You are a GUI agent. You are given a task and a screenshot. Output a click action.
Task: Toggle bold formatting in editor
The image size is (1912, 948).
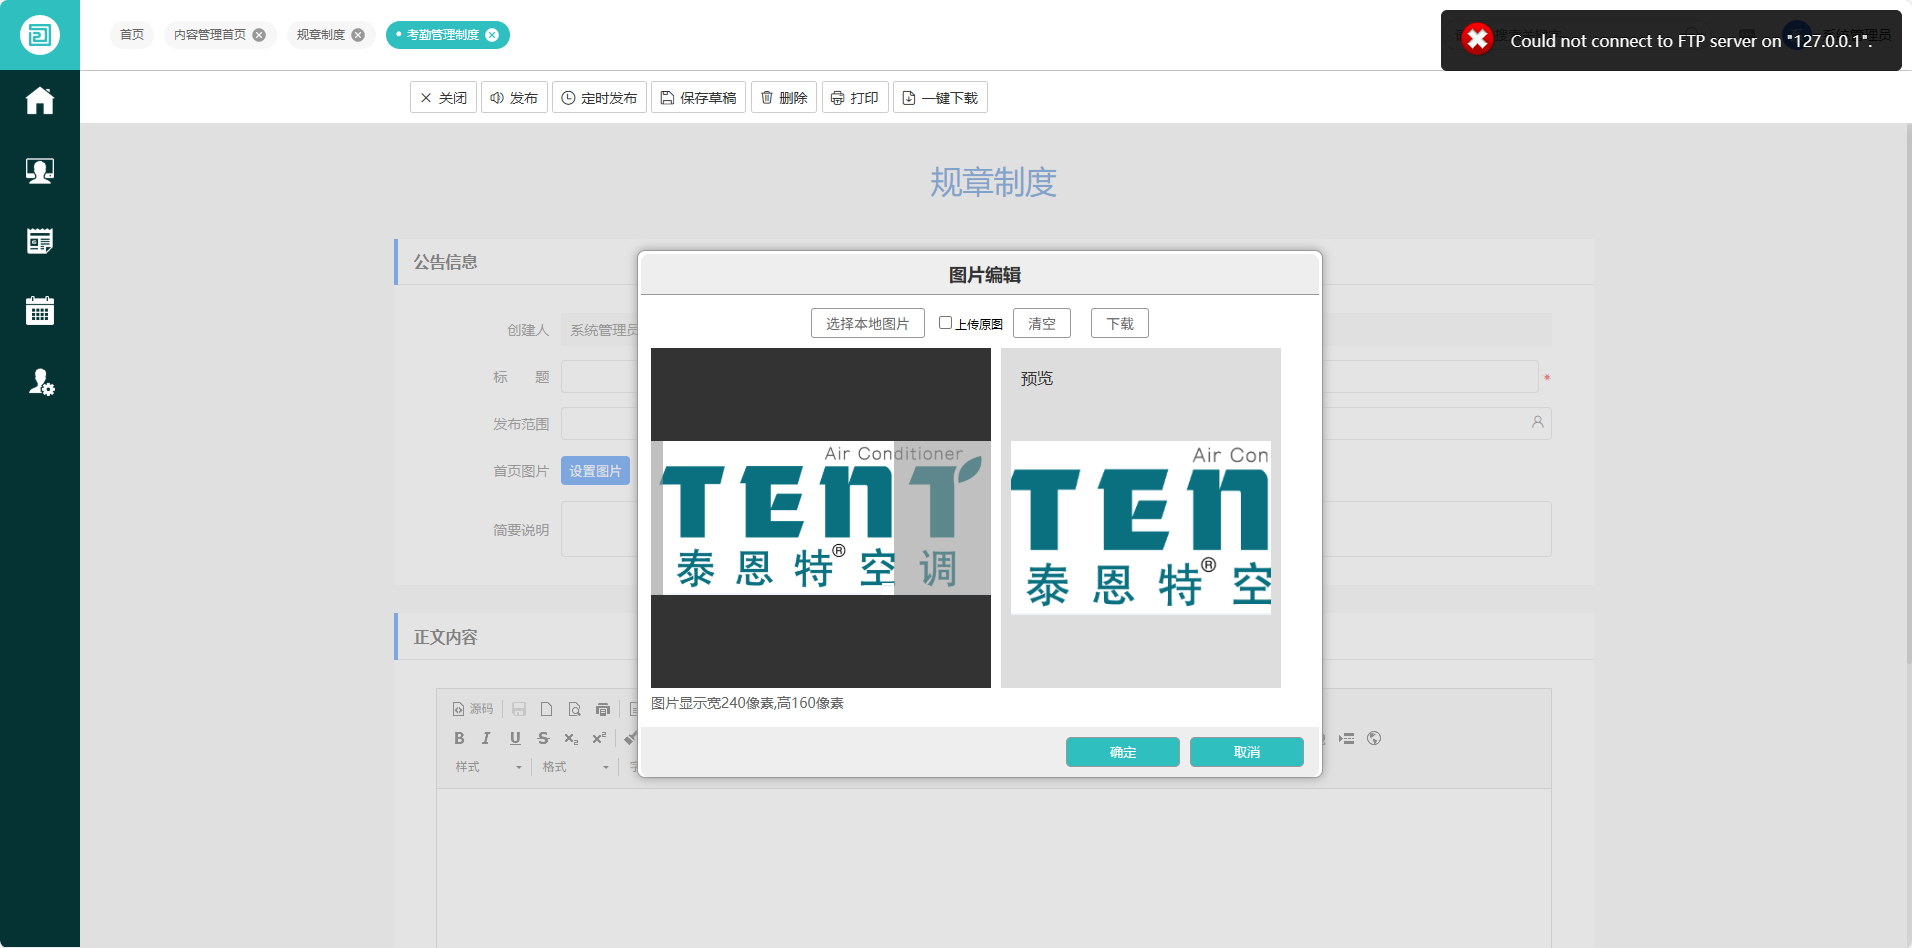point(459,738)
